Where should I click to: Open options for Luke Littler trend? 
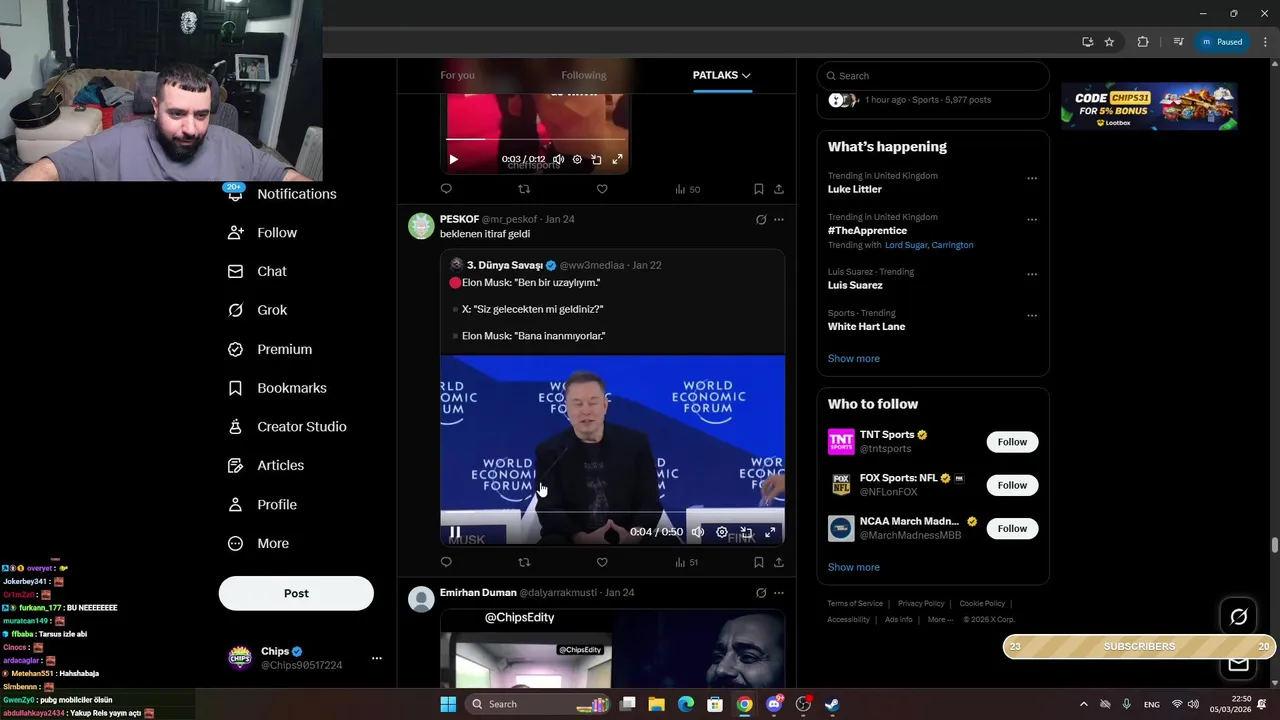pyautogui.click(x=1032, y=179)
